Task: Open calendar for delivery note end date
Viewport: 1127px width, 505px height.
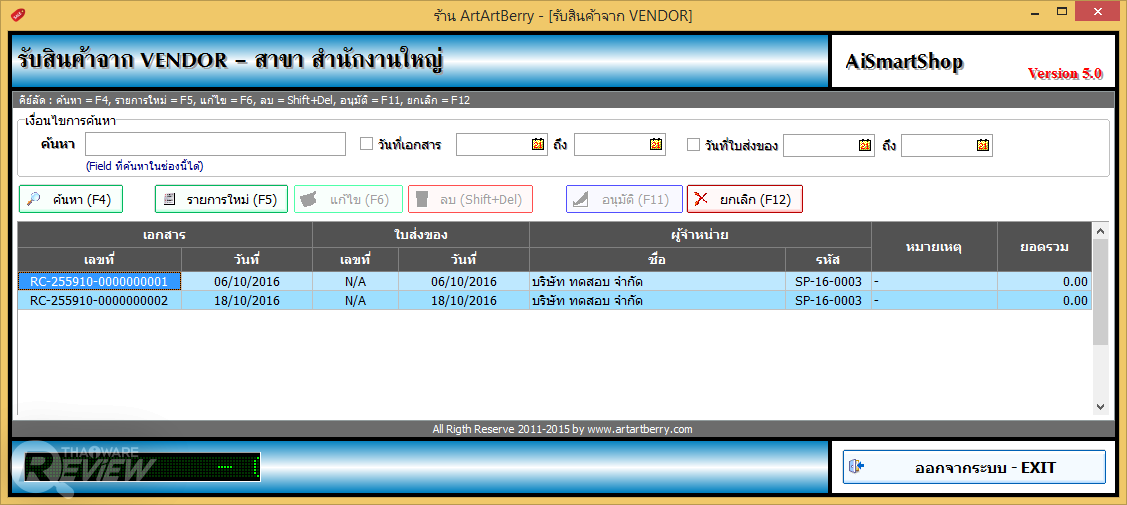Action: 983,145
